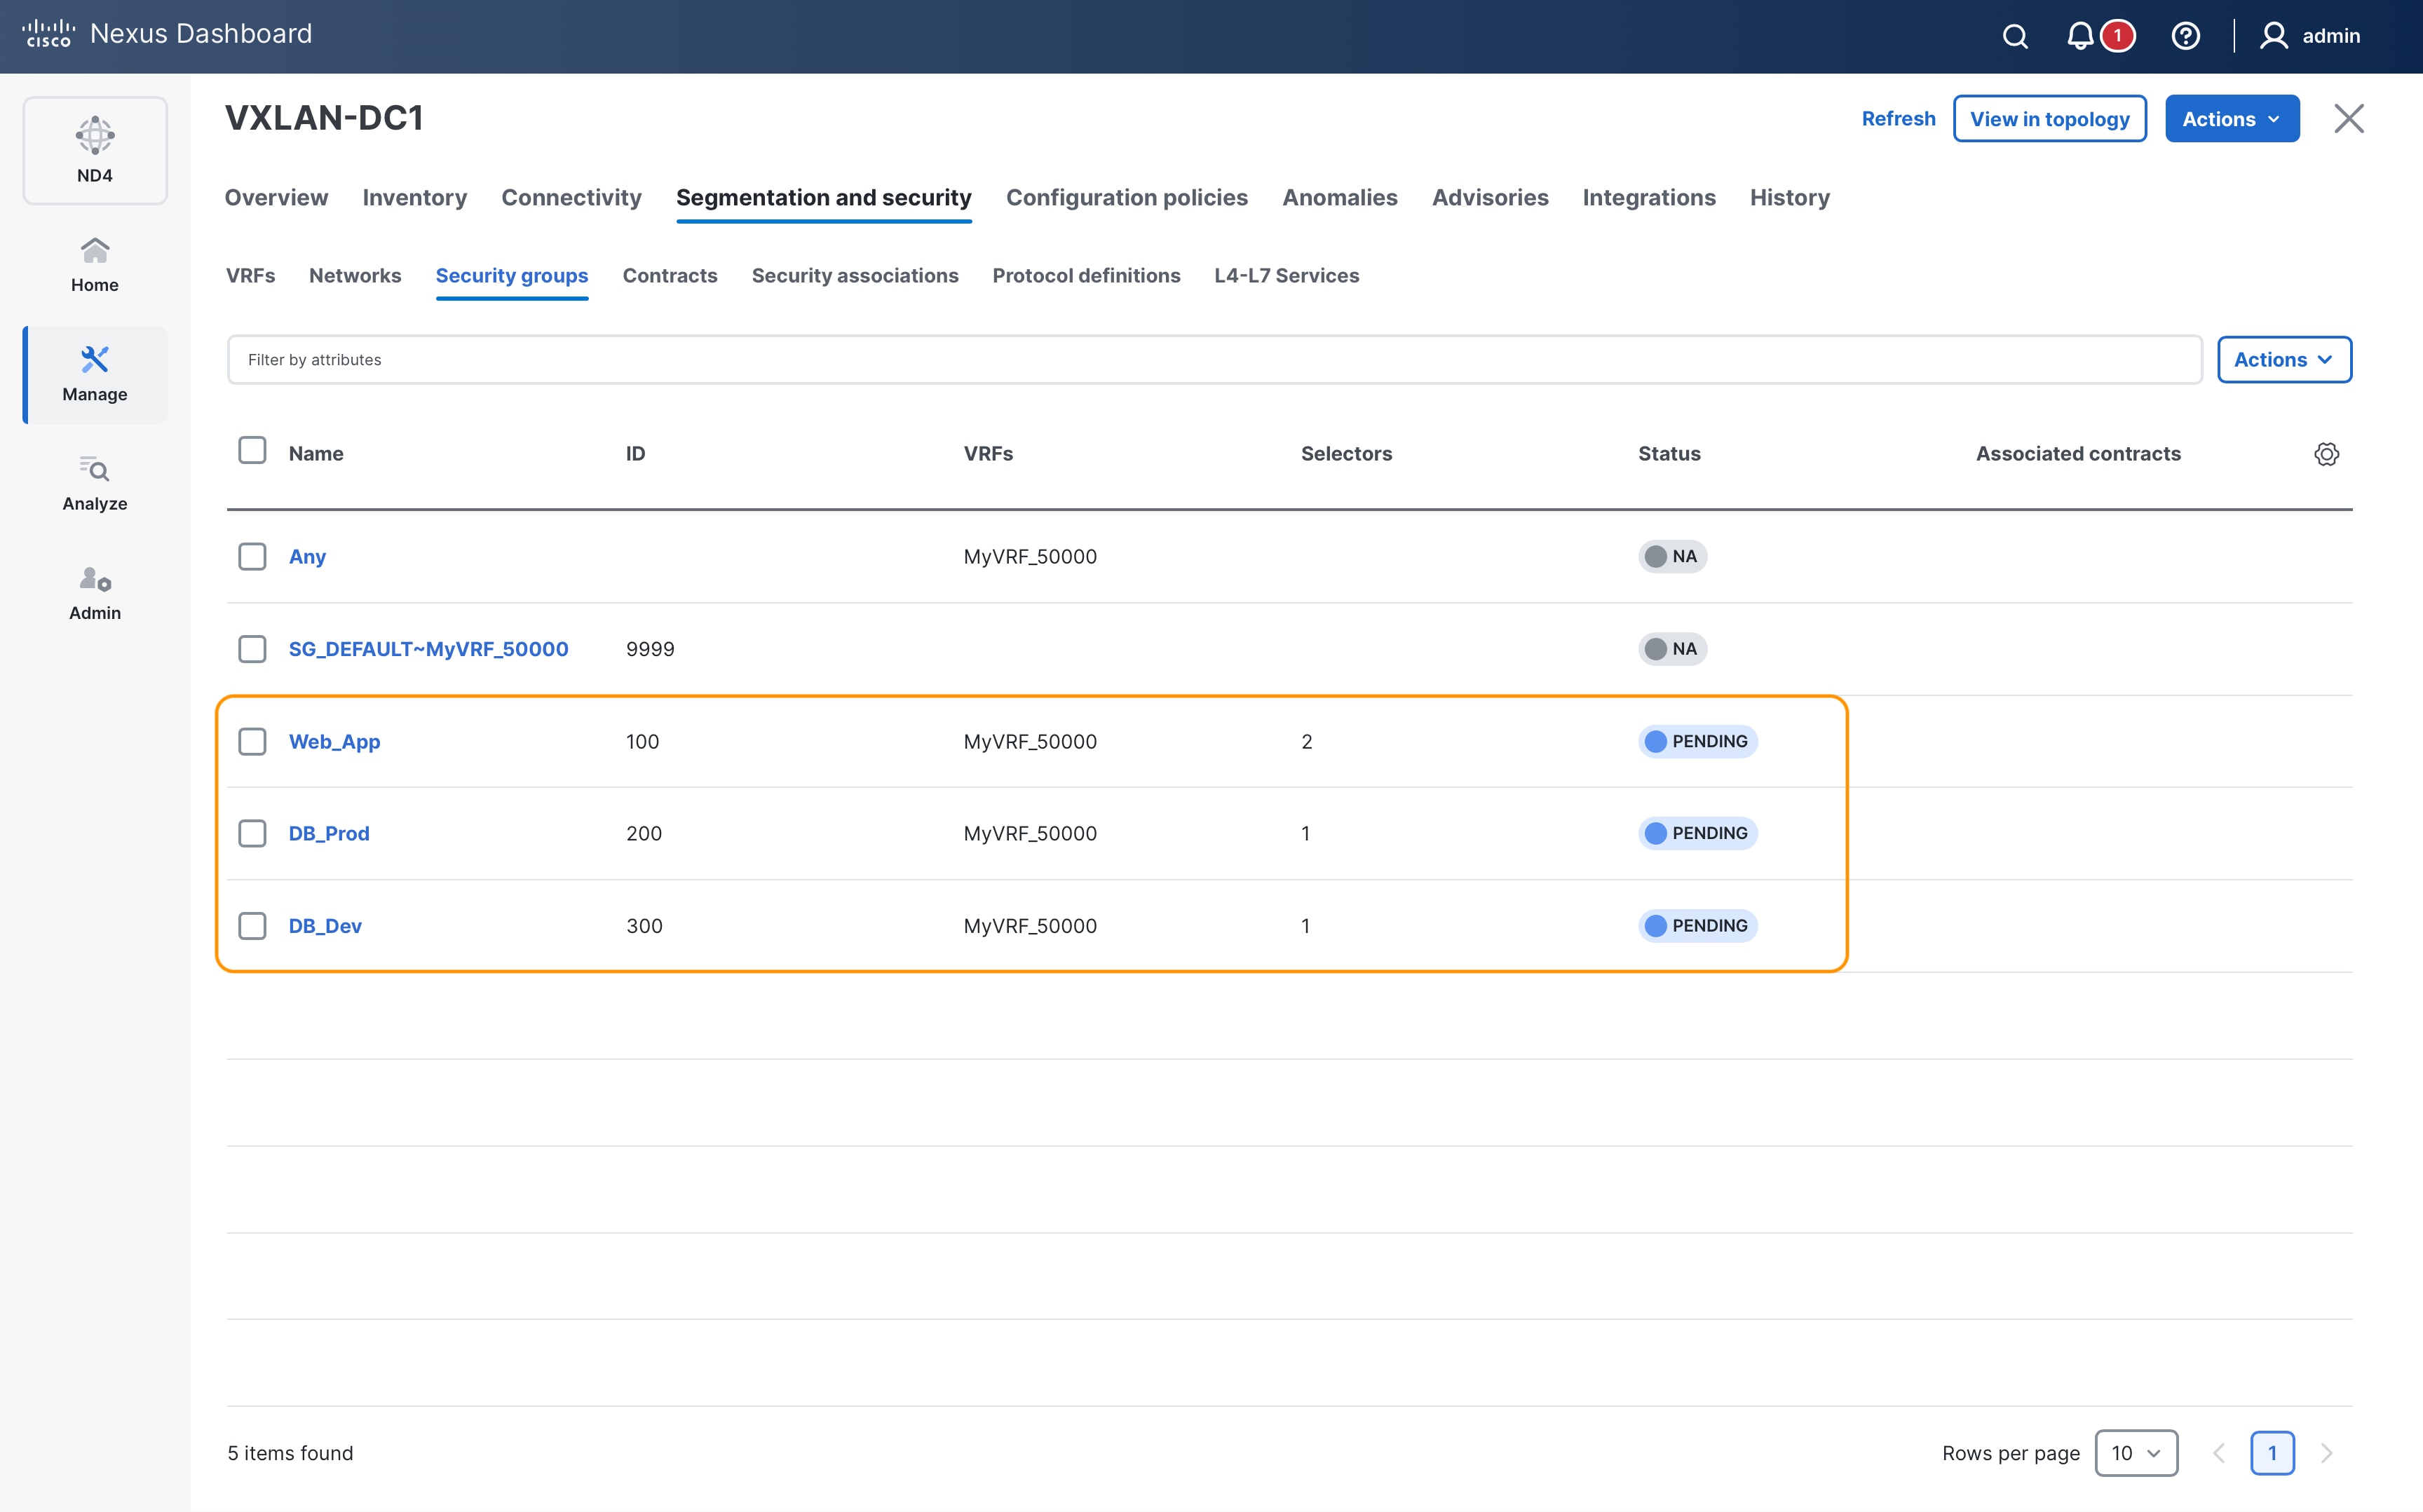Click the Cisco logo
Viewport: 2423px width, 1512px height.
click(x=48, y=33)
